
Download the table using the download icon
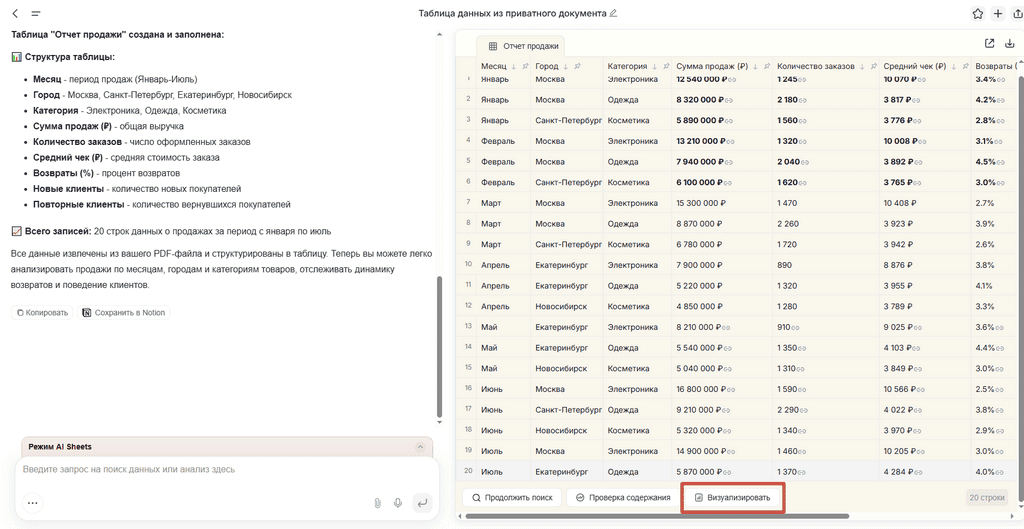[1010, 44]
